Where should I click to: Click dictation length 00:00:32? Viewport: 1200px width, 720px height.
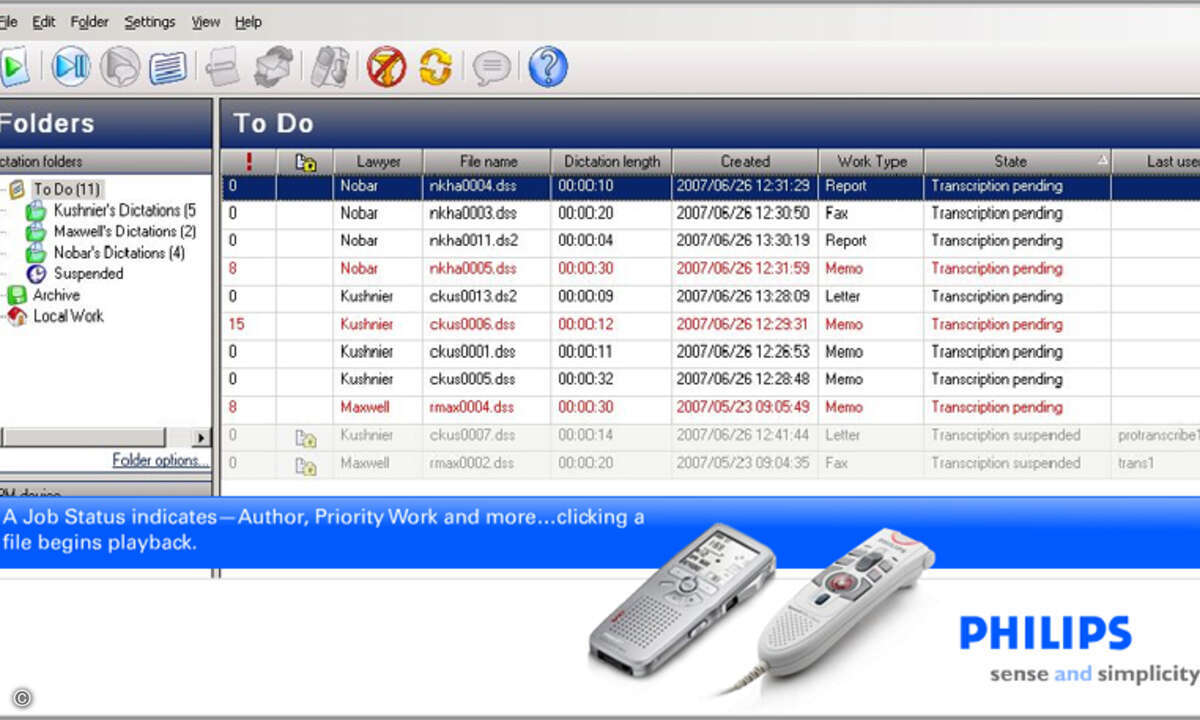pos(586,379)
